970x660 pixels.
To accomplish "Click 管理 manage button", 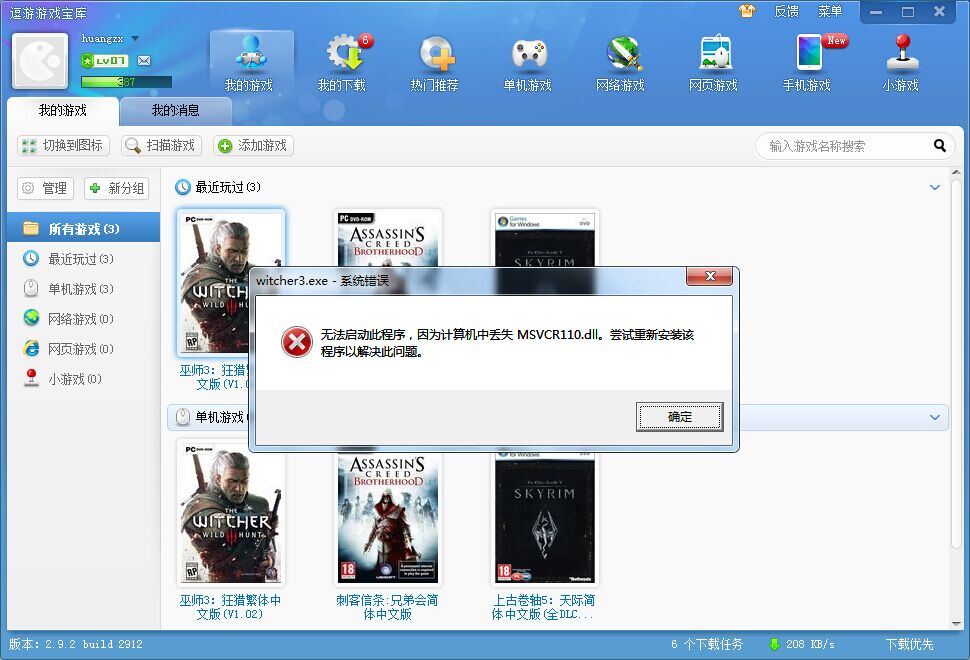I will (46, 188).
